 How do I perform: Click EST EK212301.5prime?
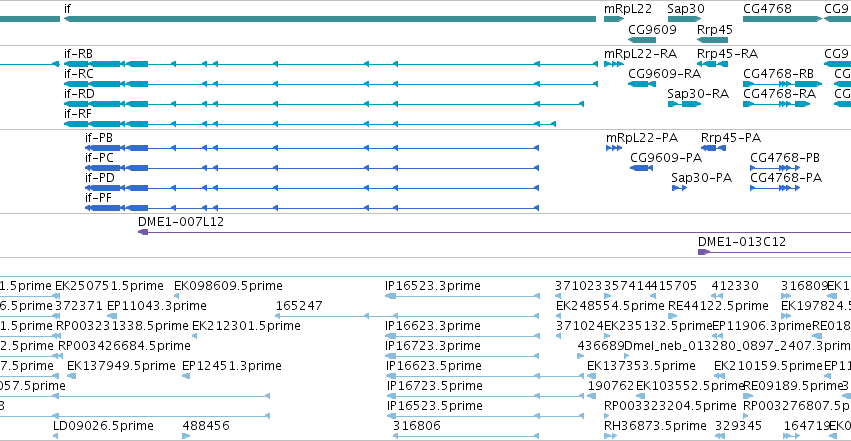coord(246,326)
